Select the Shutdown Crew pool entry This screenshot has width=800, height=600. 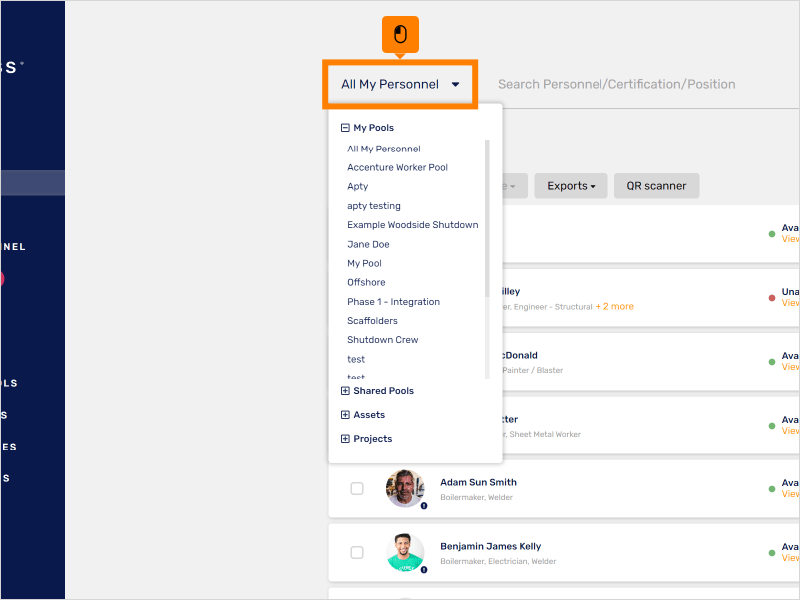[383, 339]
